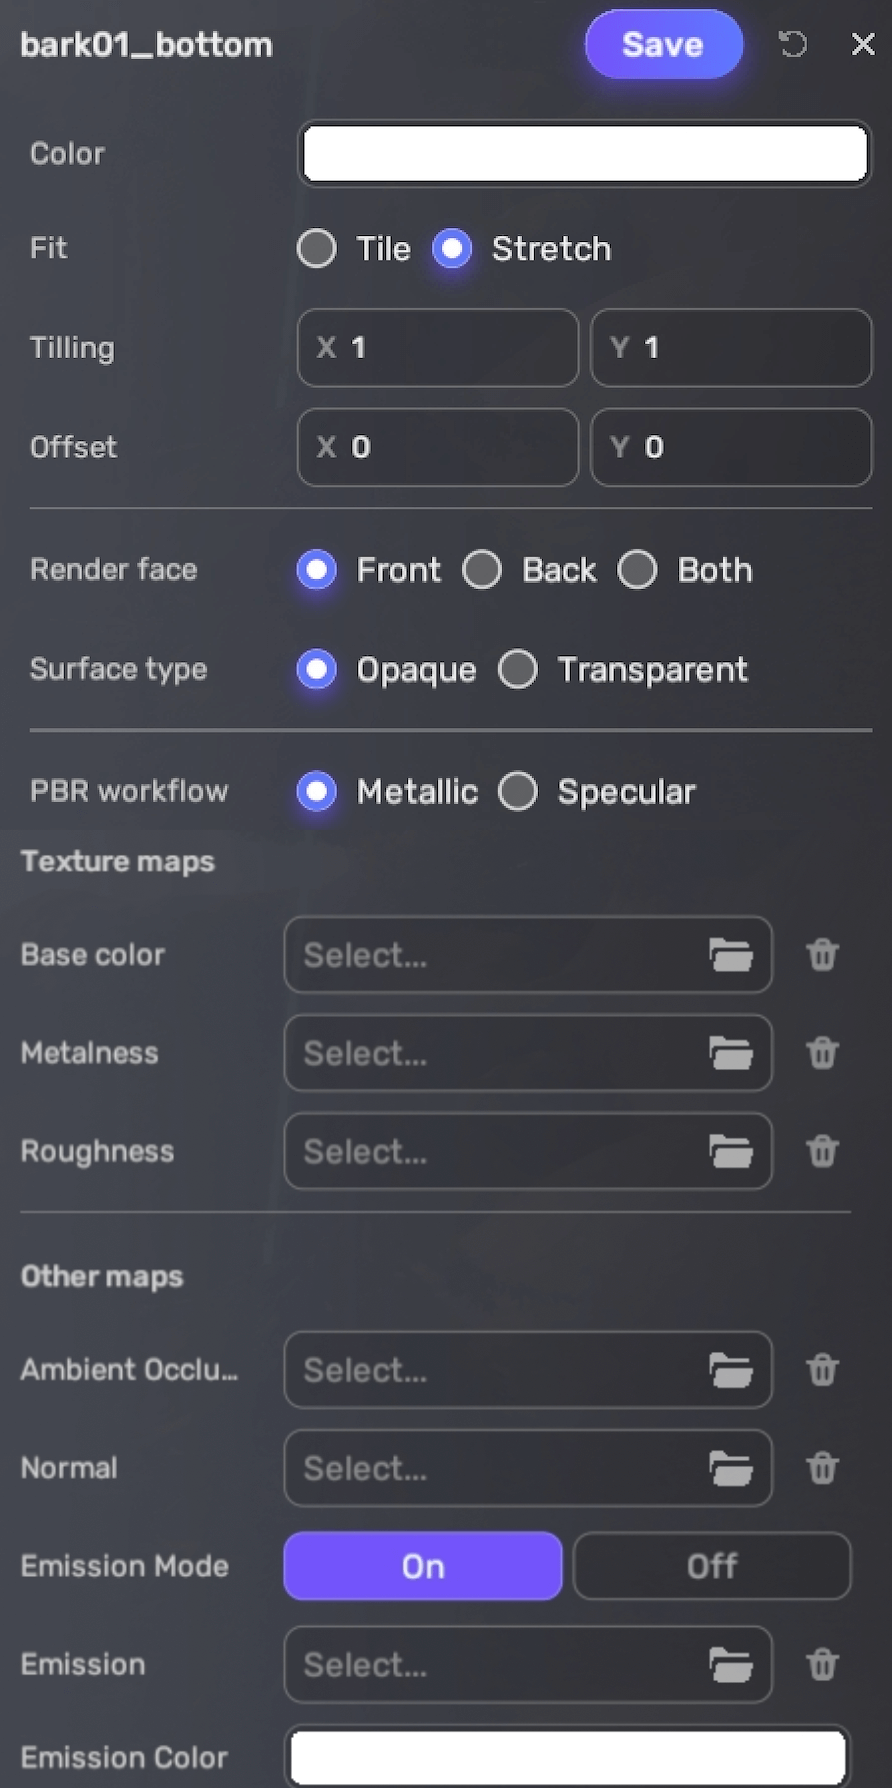892x1788 pixels.
Task: Browse files for Ambient Occlusion map
Action: click(731, 1370)
